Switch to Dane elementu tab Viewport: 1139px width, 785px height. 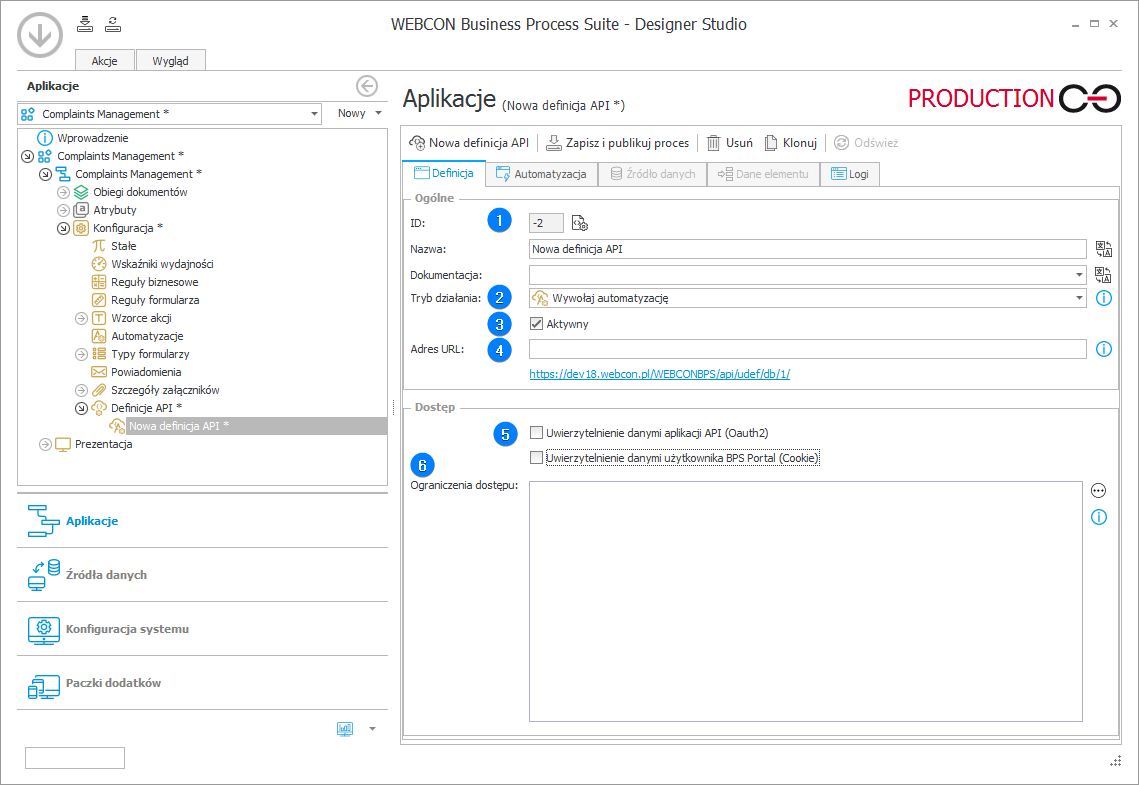(763, 174)
